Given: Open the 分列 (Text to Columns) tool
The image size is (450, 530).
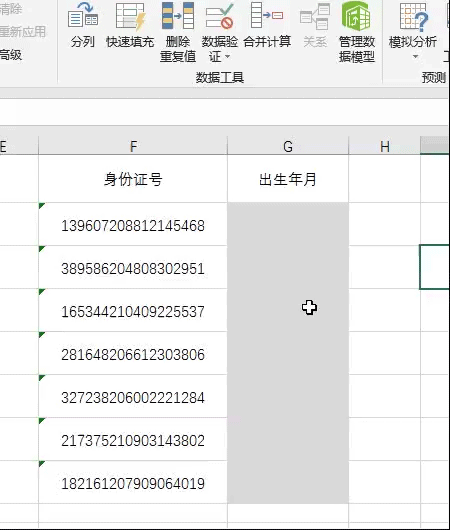Looking at the screenshot, I should [83, 25].
